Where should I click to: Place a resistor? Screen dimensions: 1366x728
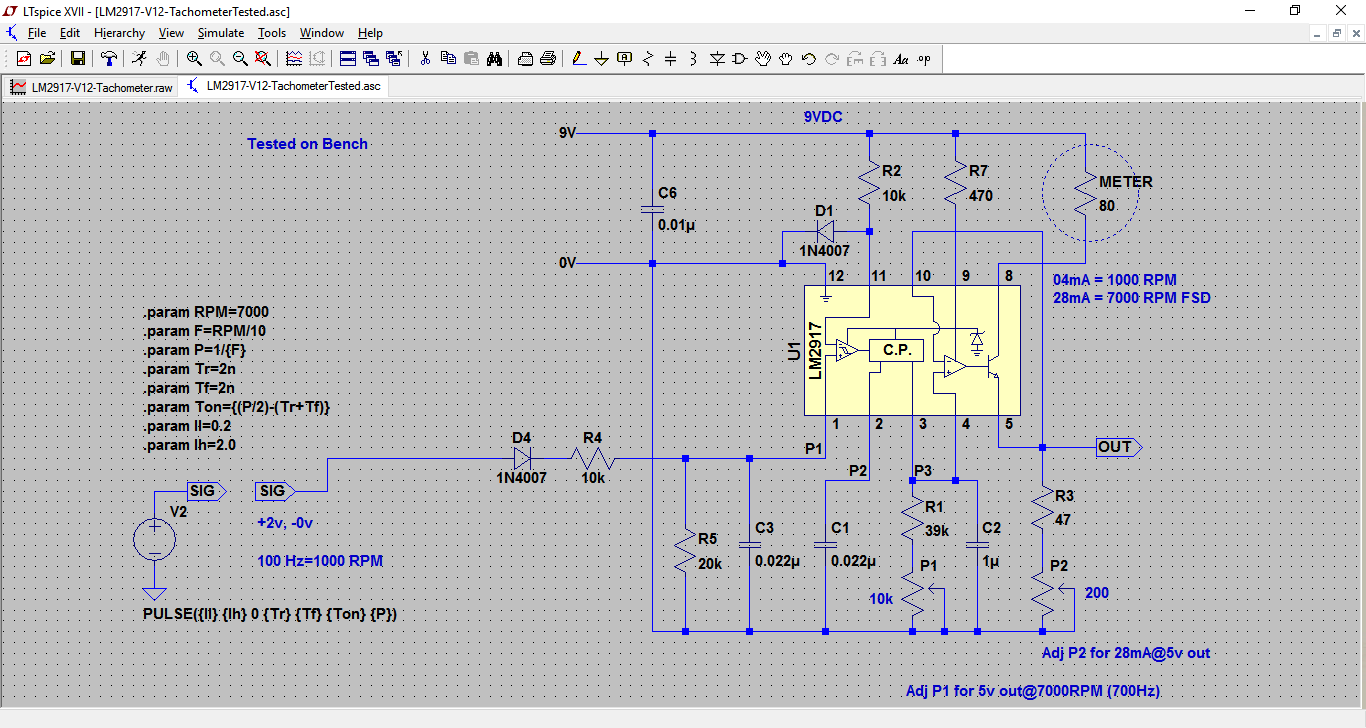[647, 59]
